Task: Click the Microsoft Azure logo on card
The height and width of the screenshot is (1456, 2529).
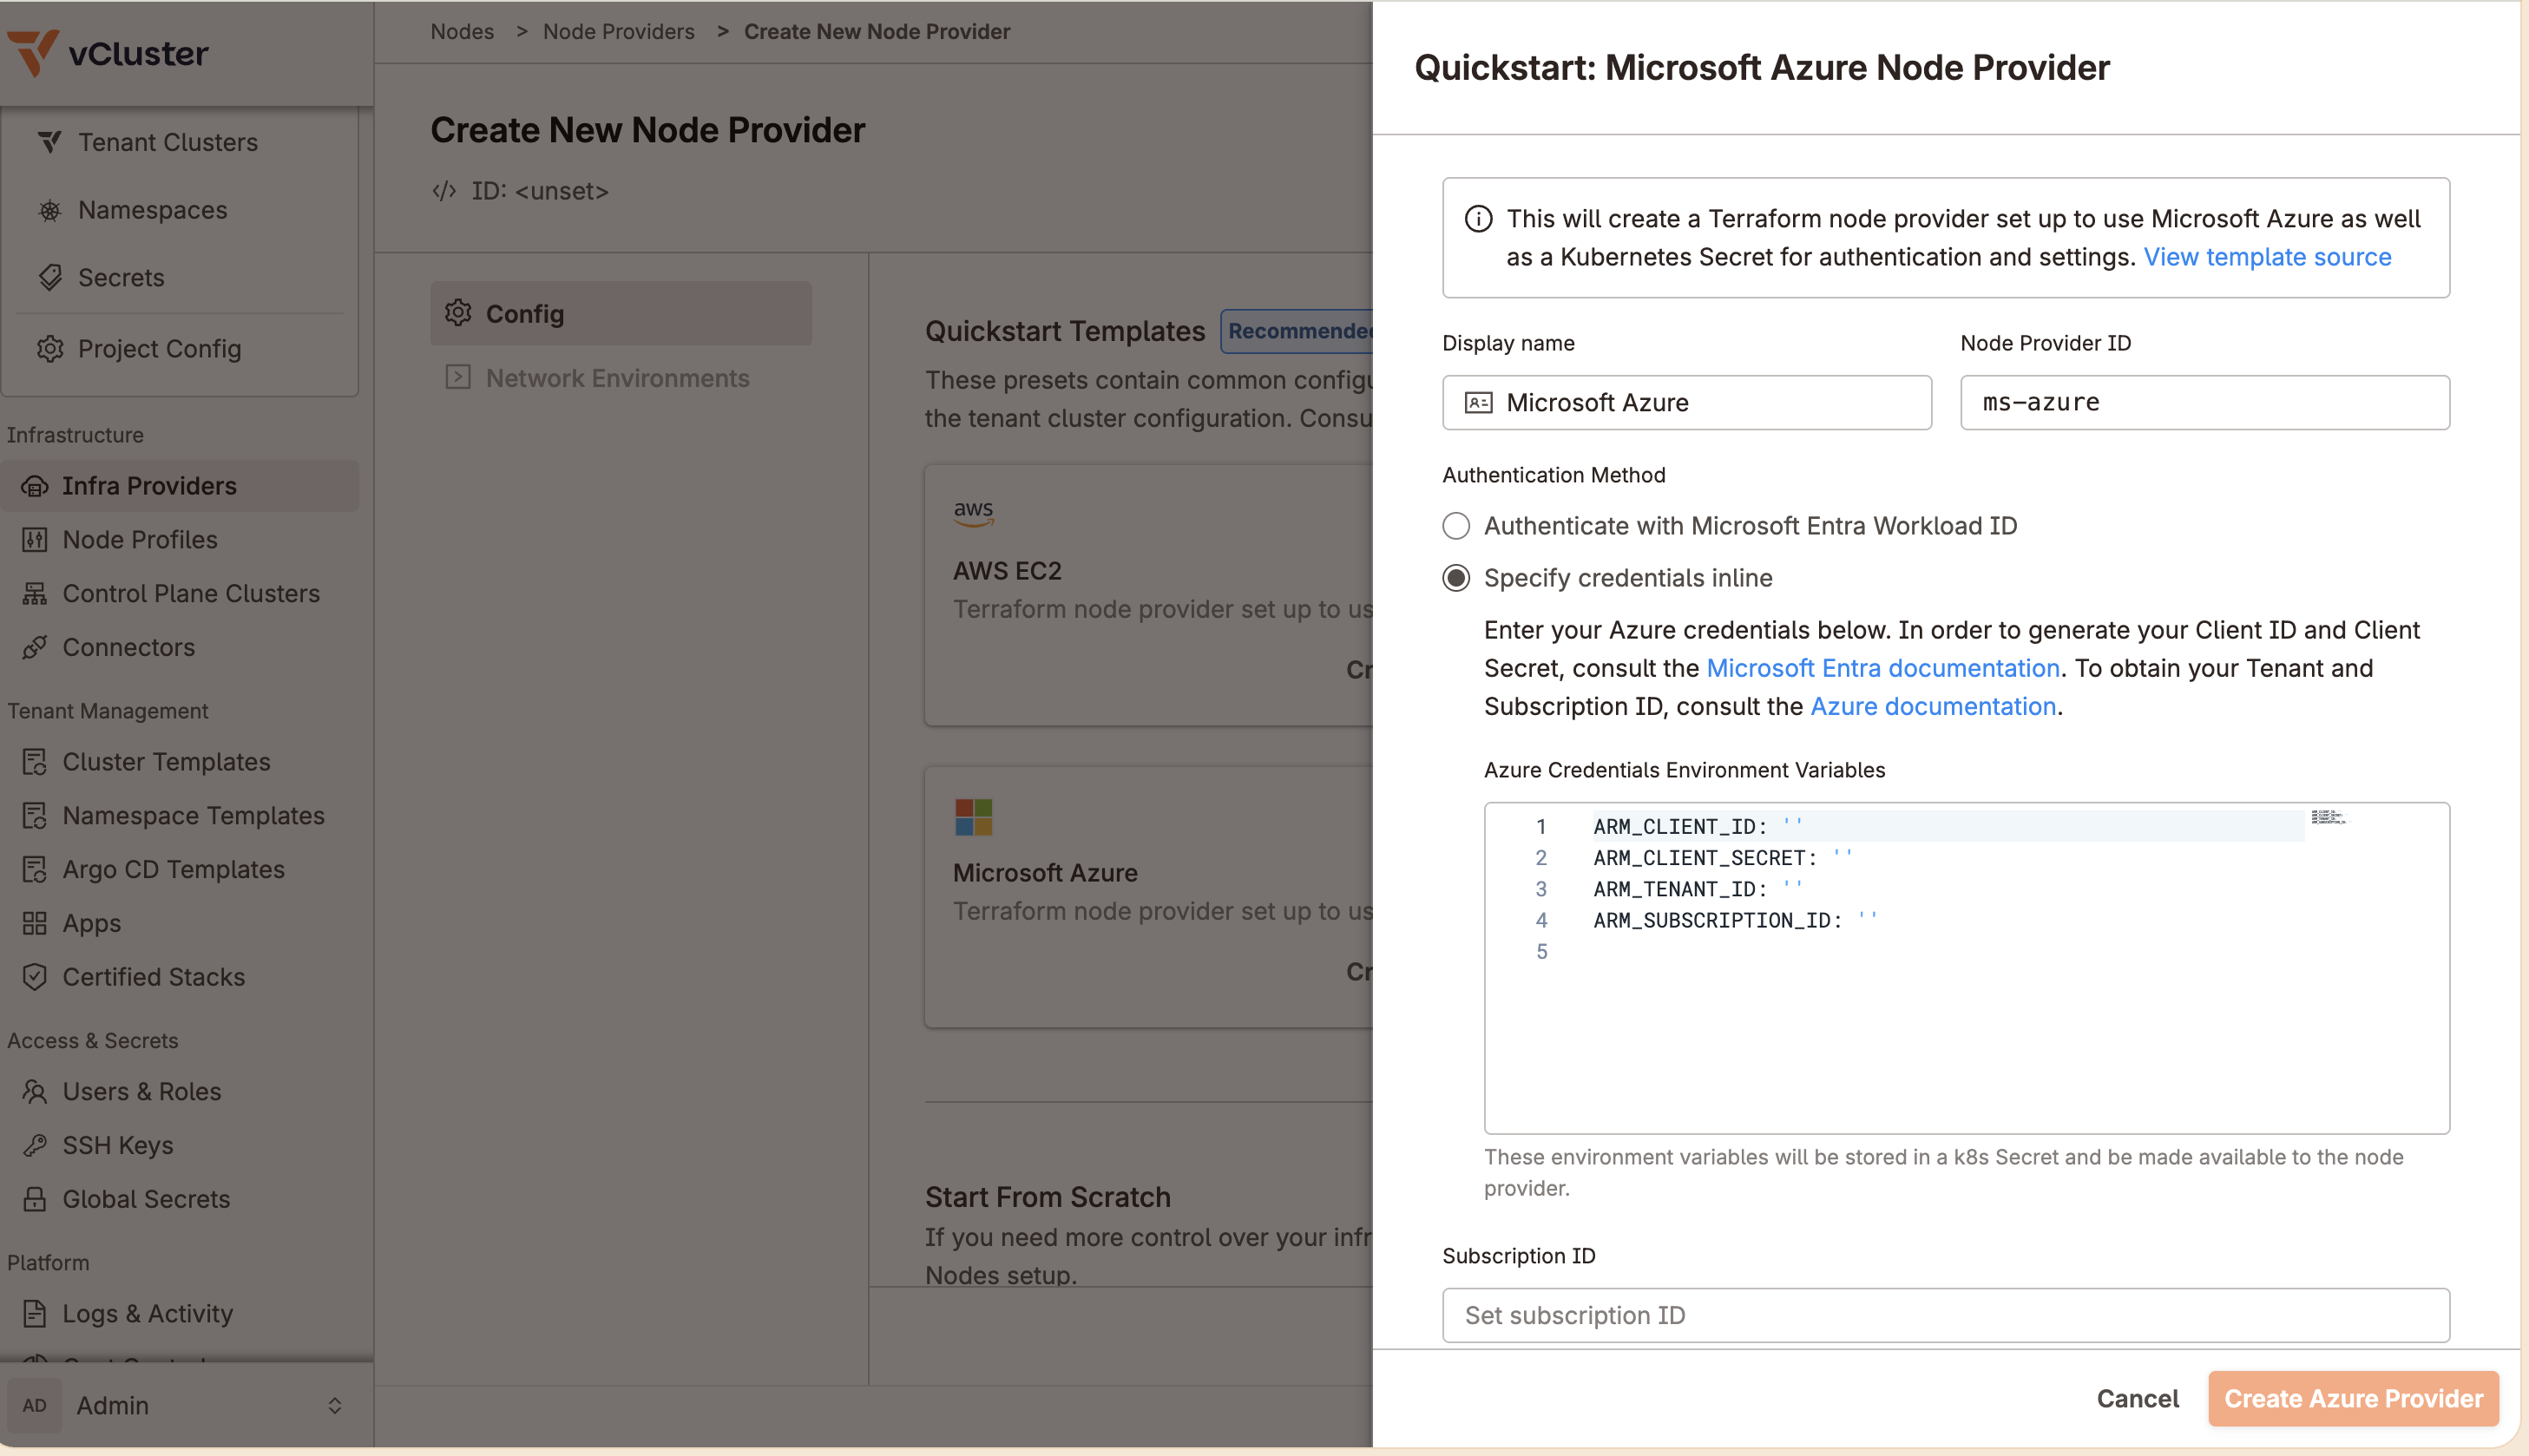Action: tap(973, 817)
